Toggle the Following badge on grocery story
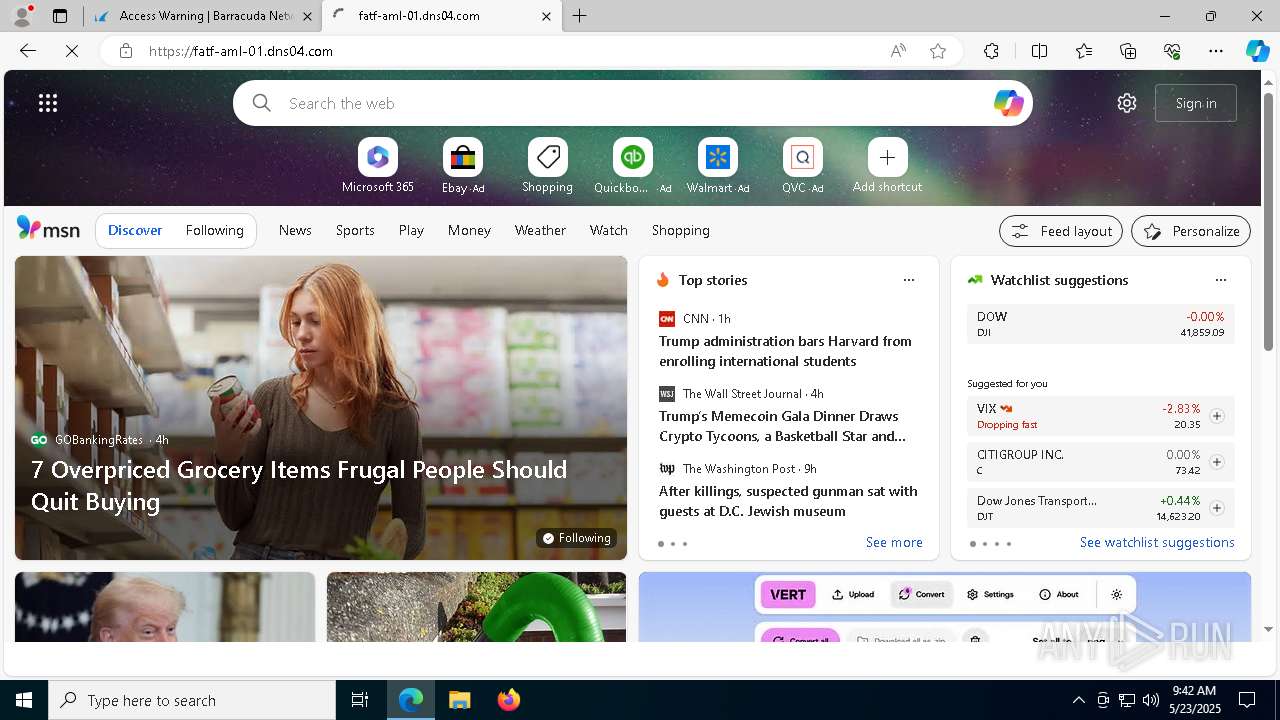Image resolution: width=1280 pixels, height=720 pixels. pyautogui.click(x=576, y=538)
